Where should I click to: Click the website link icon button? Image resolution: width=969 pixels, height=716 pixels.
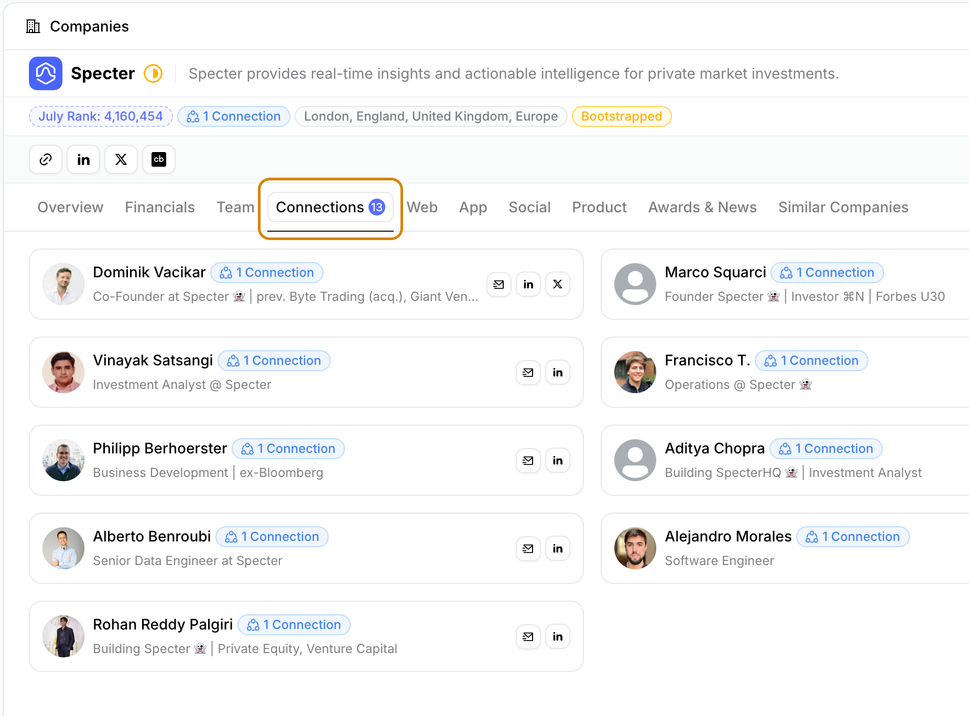pyautogui.click(x=45, y=159)
